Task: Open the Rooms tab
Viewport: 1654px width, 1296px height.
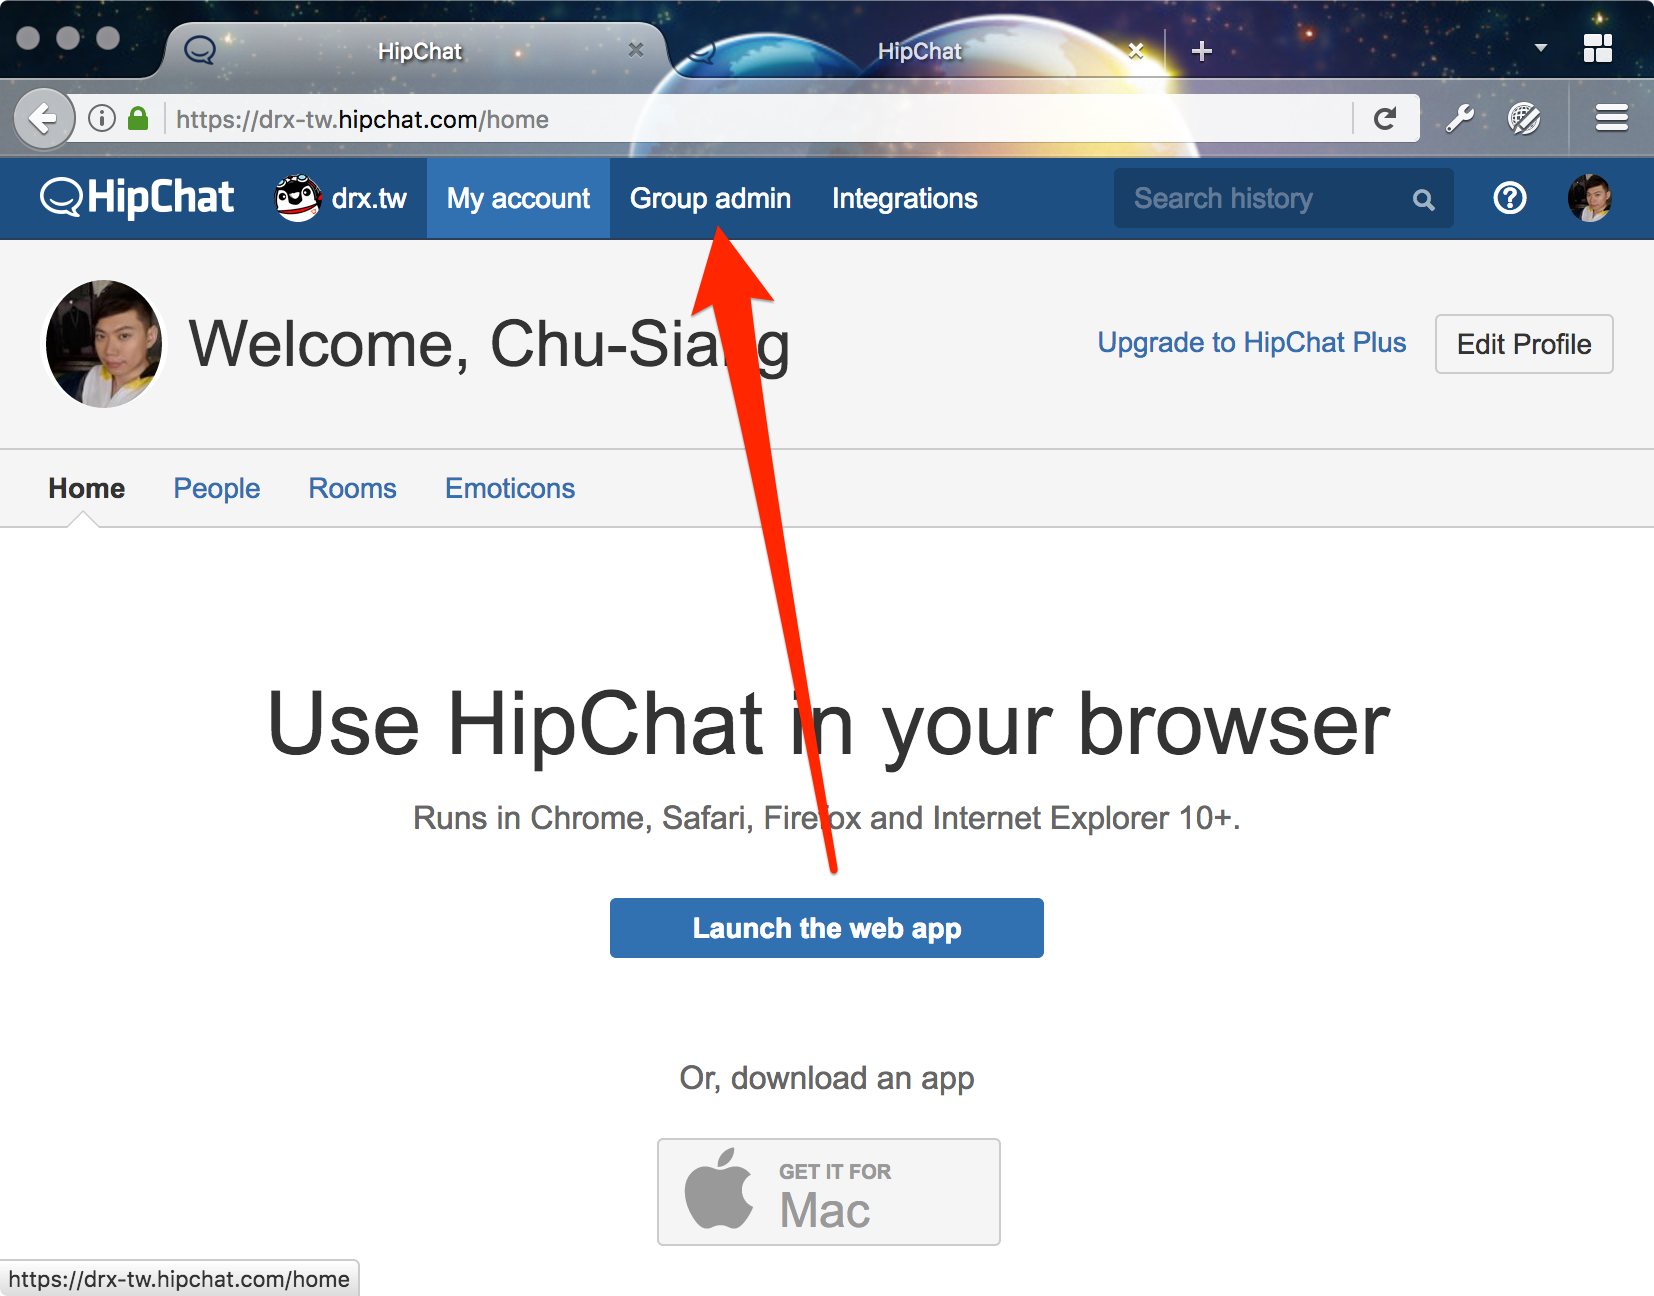Action: point(353,488)
